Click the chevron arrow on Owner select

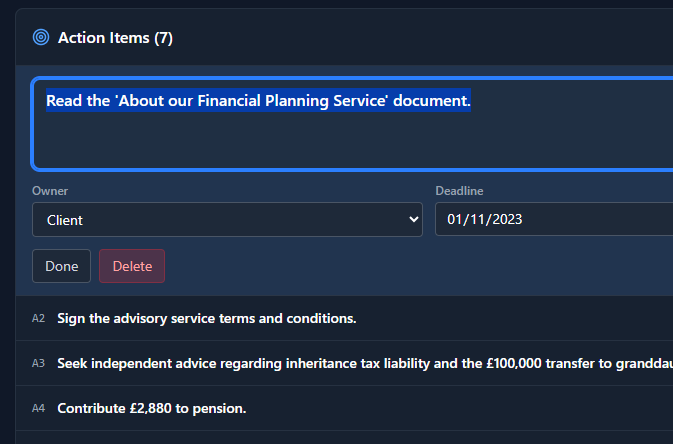414,220
